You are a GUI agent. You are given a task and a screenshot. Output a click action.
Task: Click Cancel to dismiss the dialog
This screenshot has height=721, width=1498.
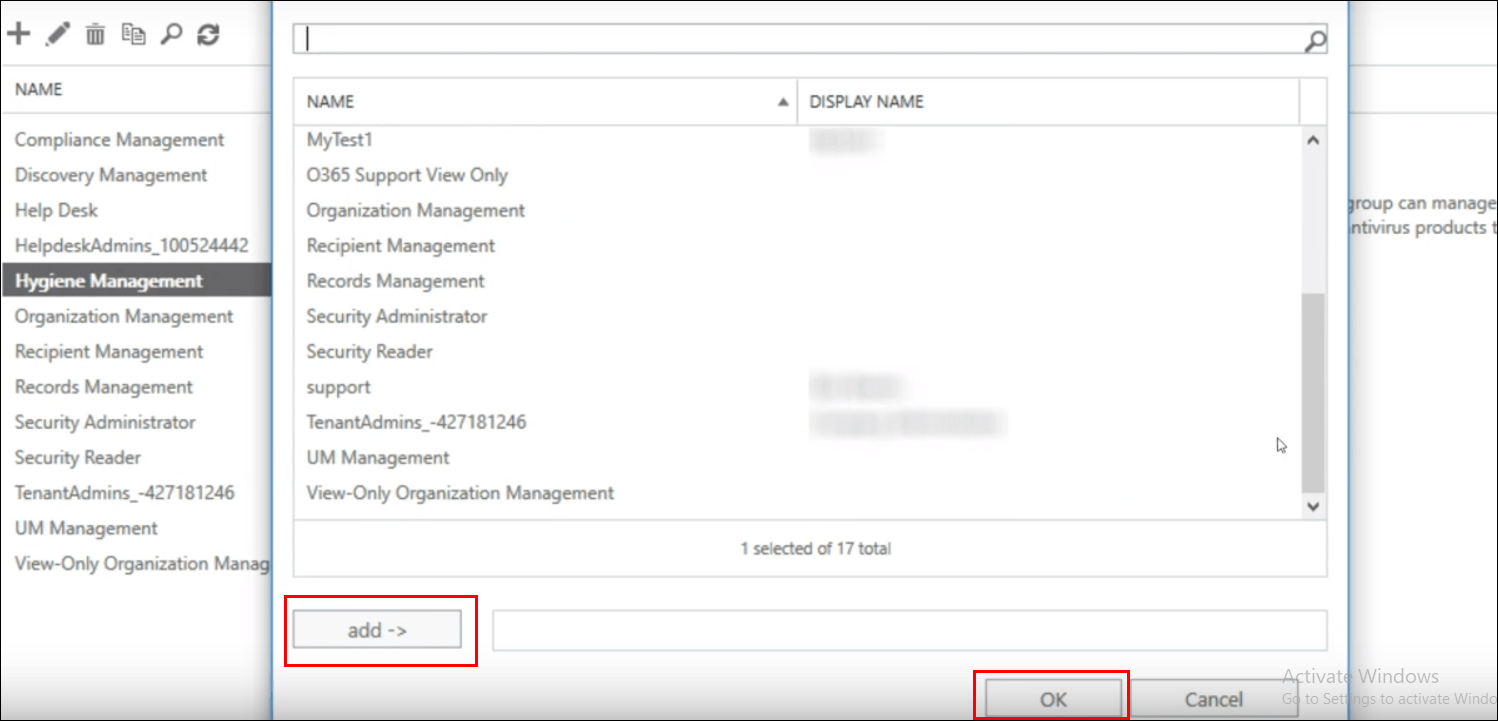1214,700
